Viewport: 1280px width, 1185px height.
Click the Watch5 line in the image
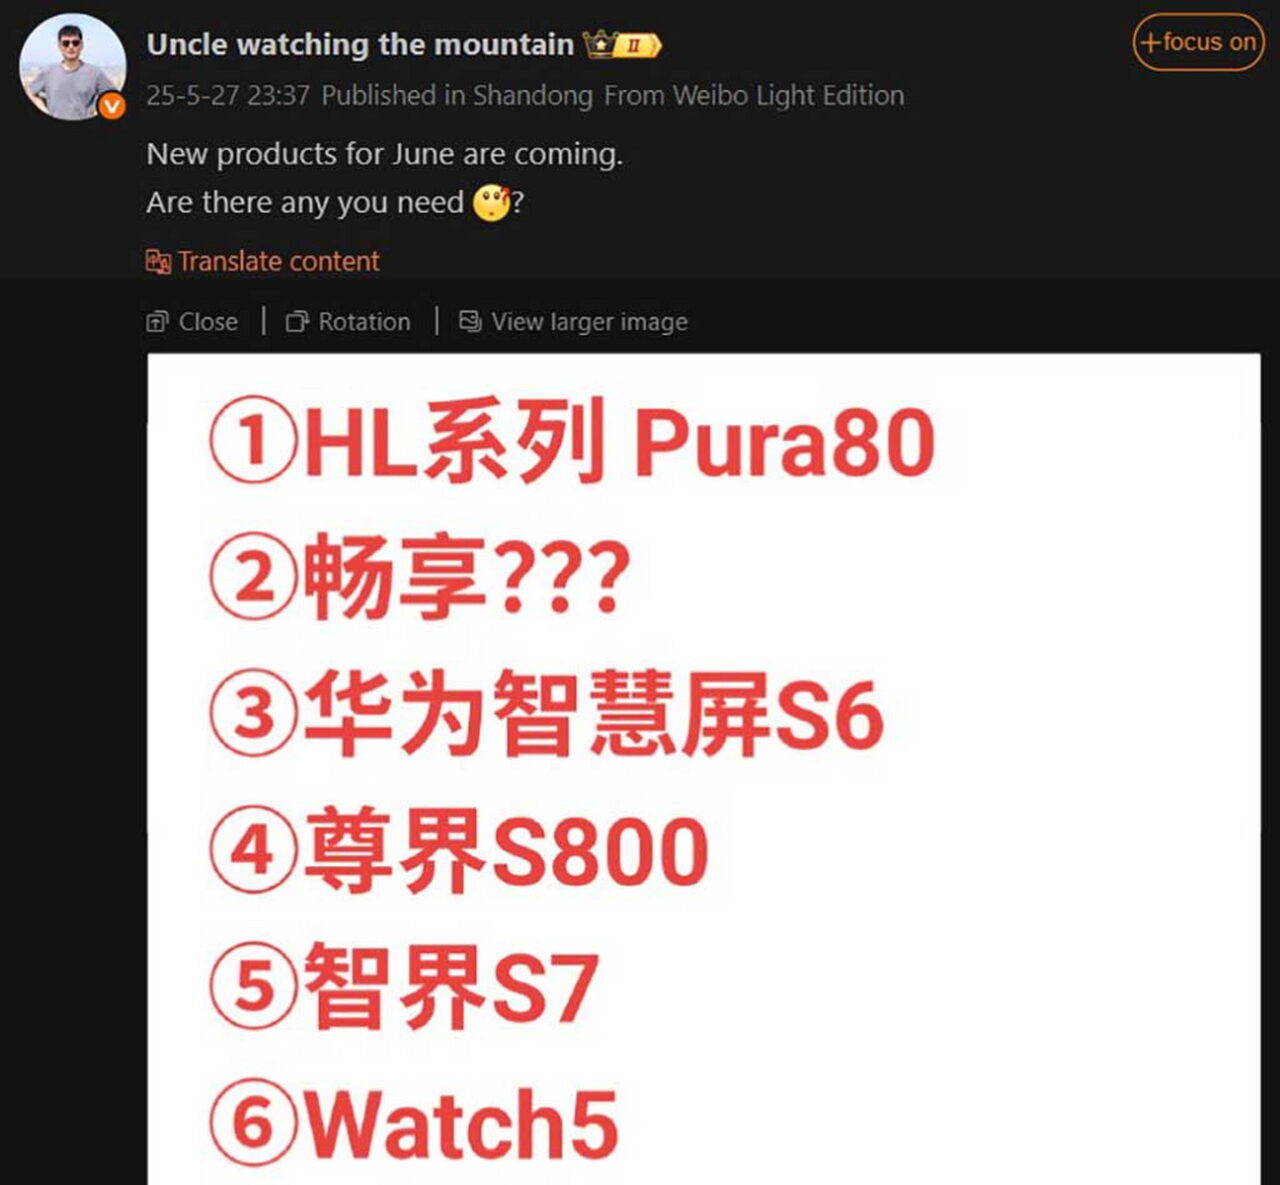[414, 1122]
